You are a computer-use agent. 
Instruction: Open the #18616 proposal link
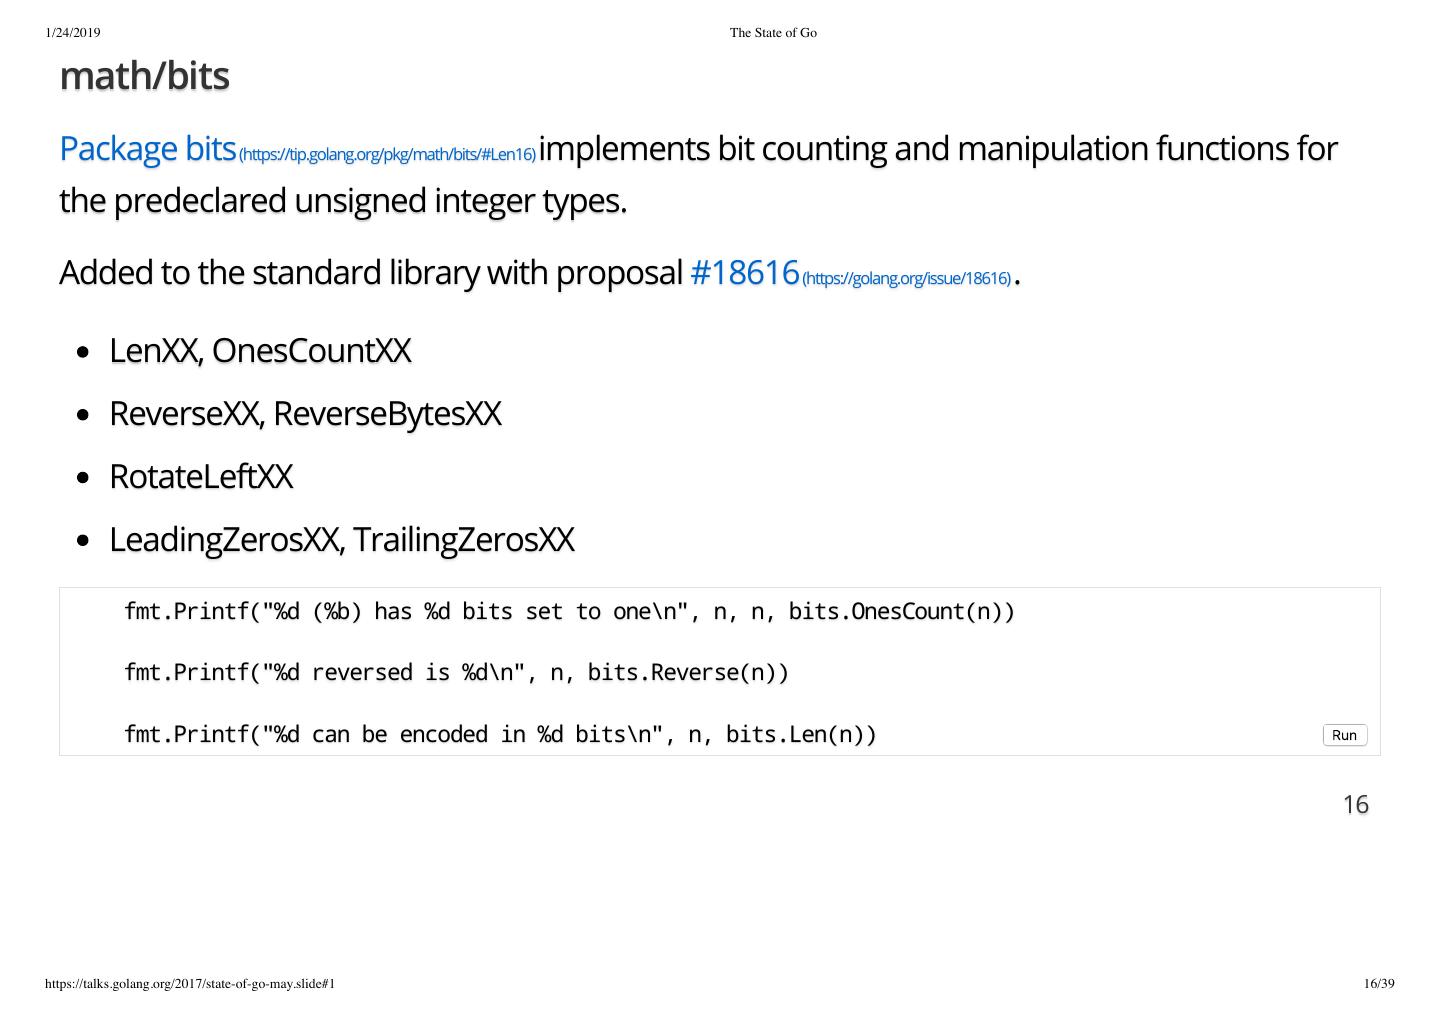744,272
